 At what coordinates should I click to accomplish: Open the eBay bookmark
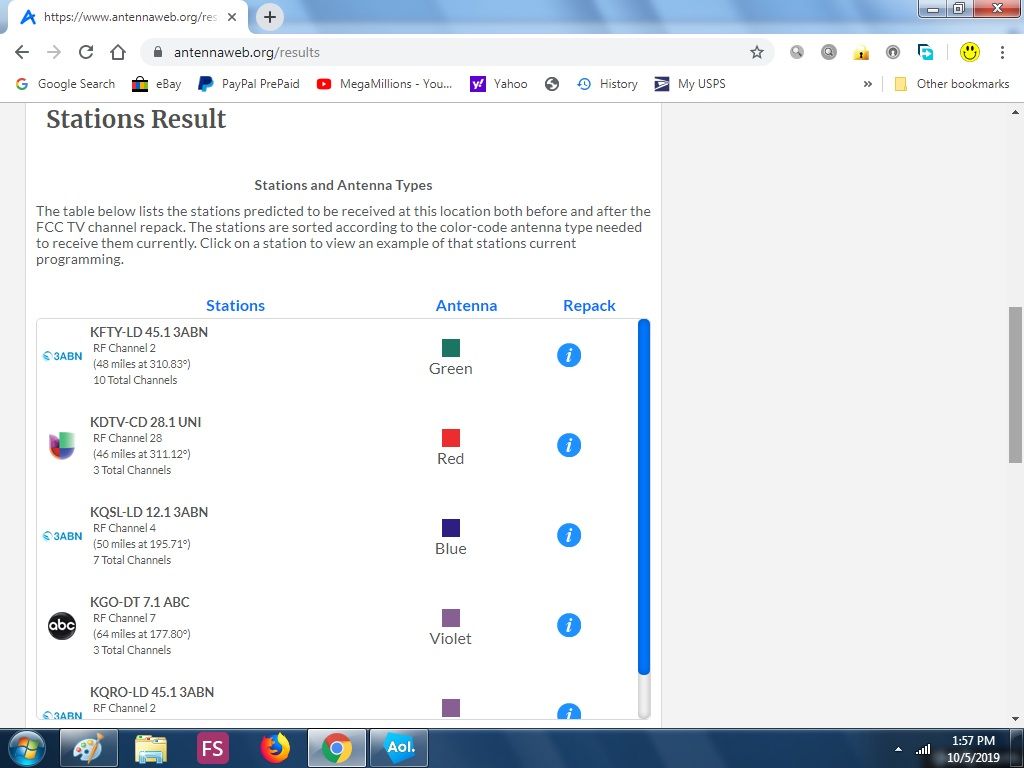(157, 84)
